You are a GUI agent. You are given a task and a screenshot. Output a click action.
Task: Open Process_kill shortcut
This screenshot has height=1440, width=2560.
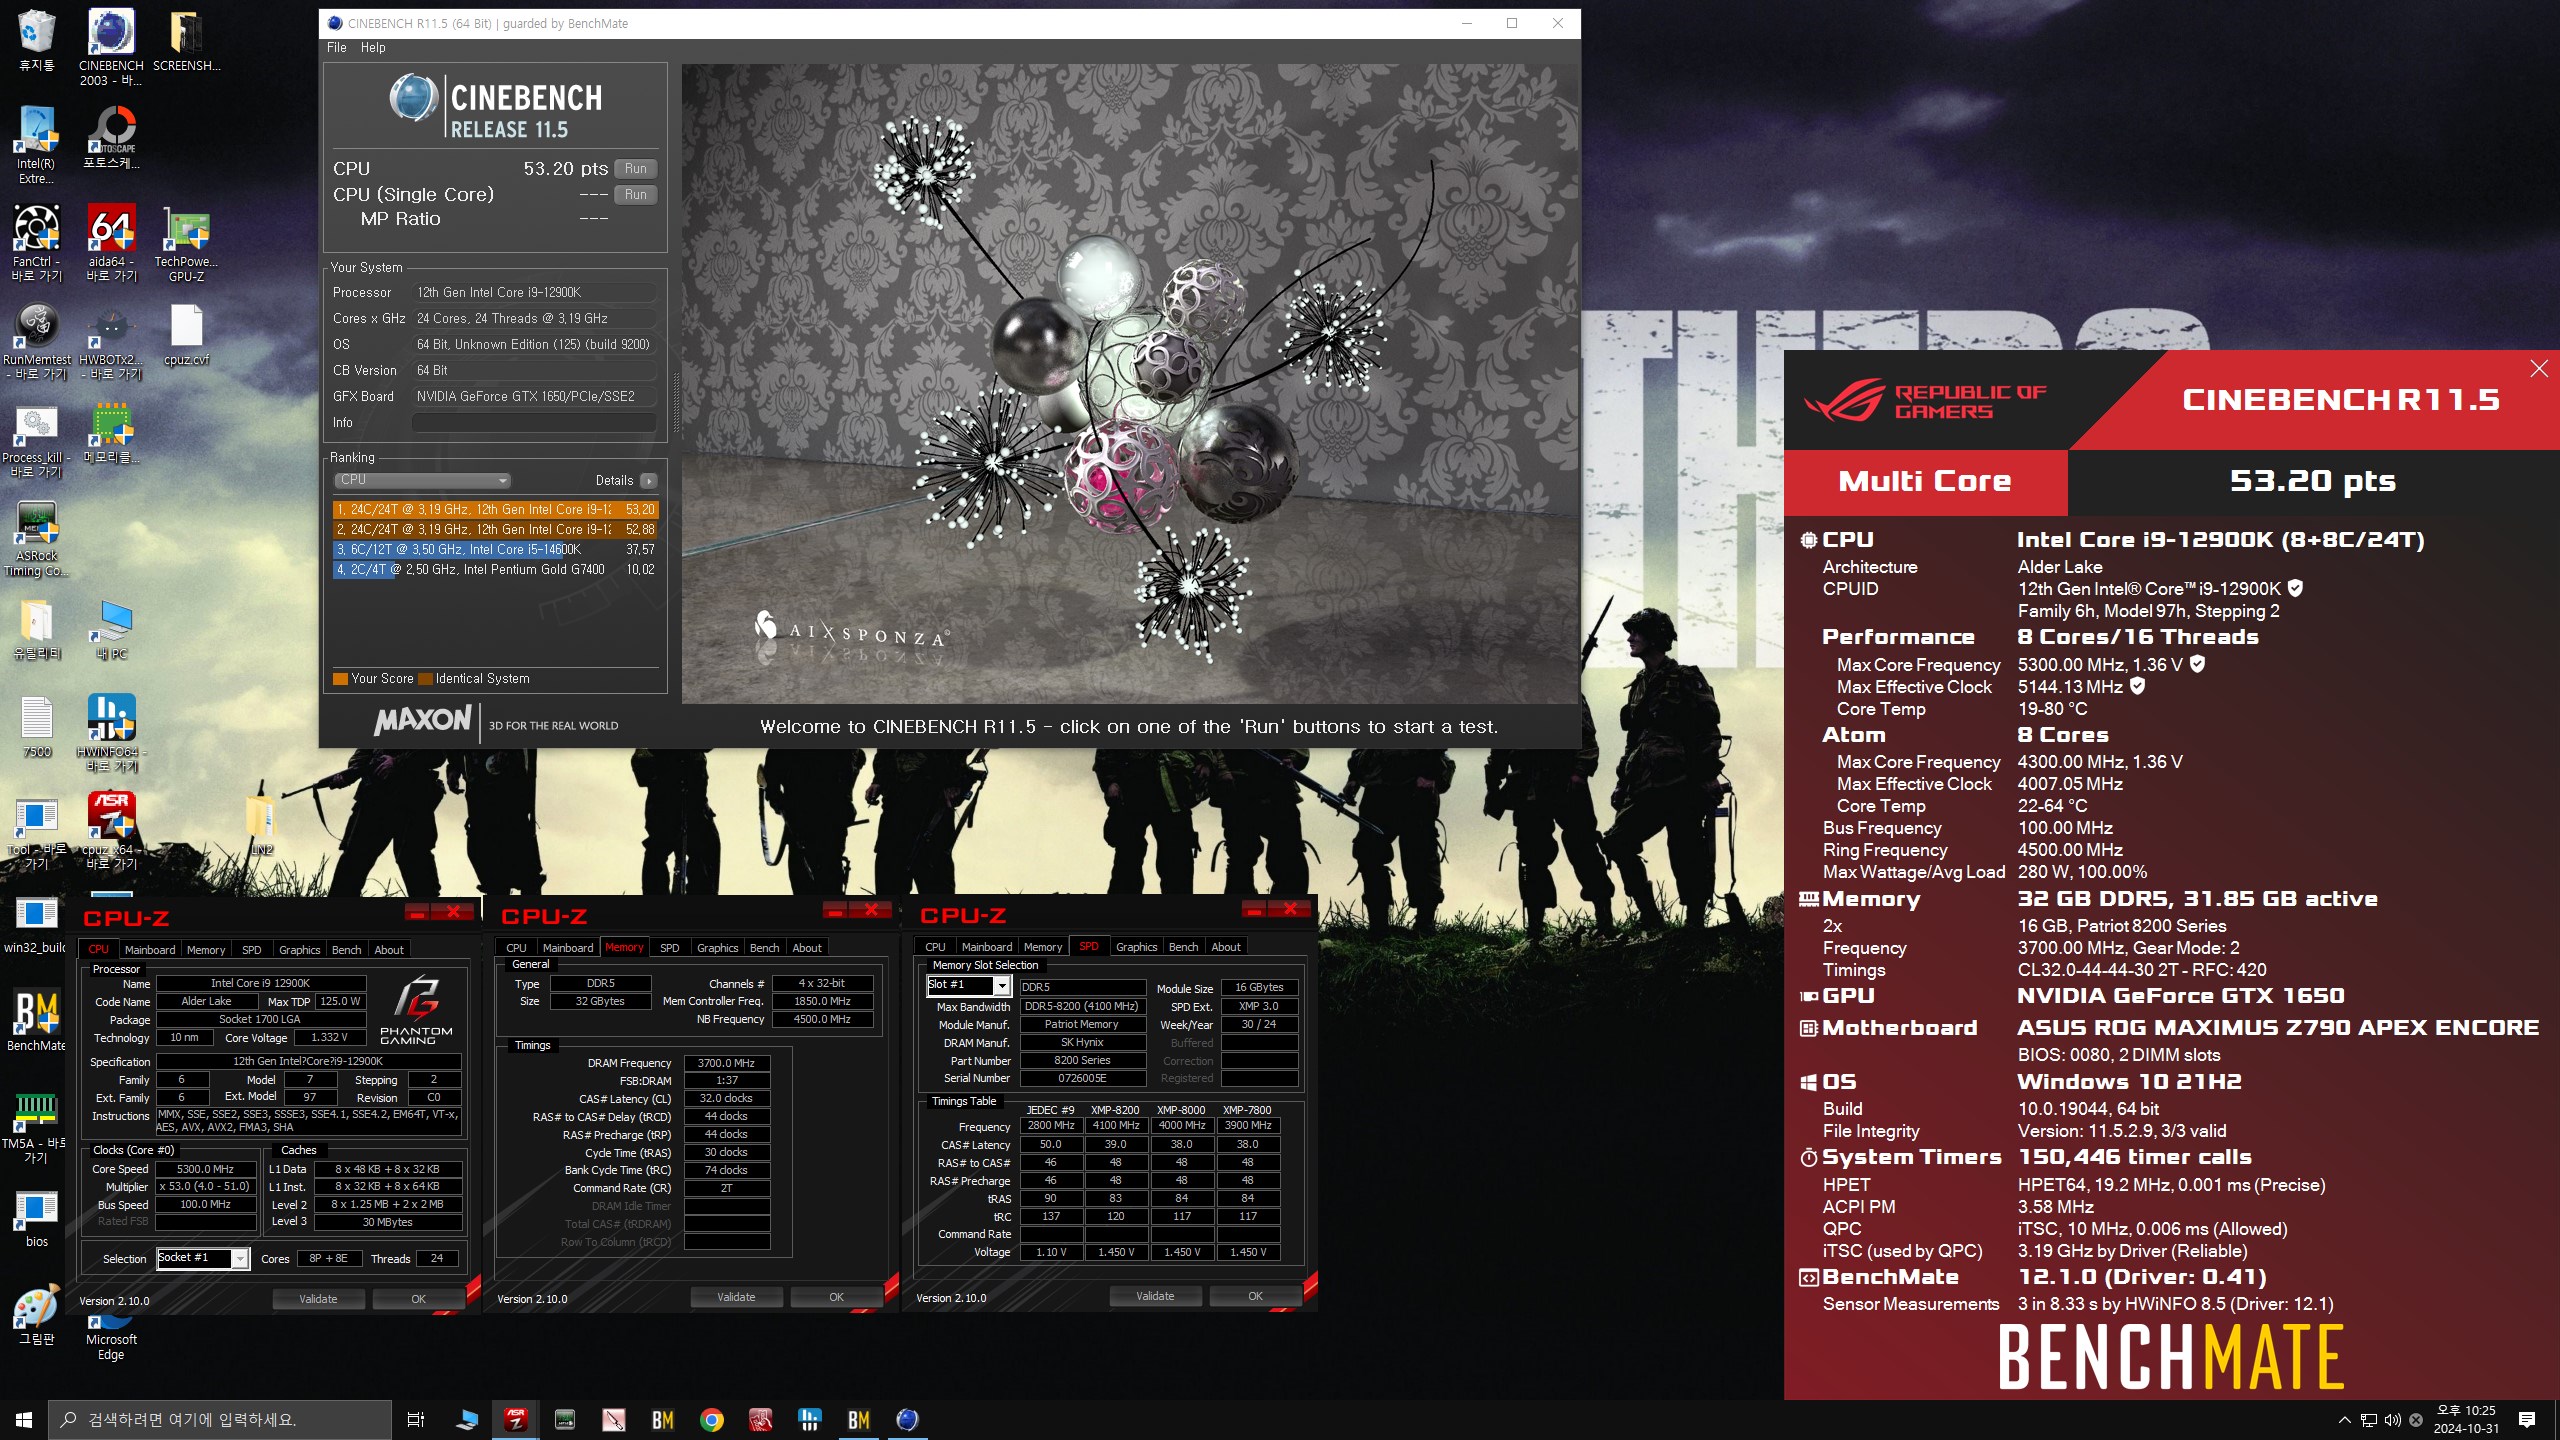pyautogui.click(x=36, y=439)
